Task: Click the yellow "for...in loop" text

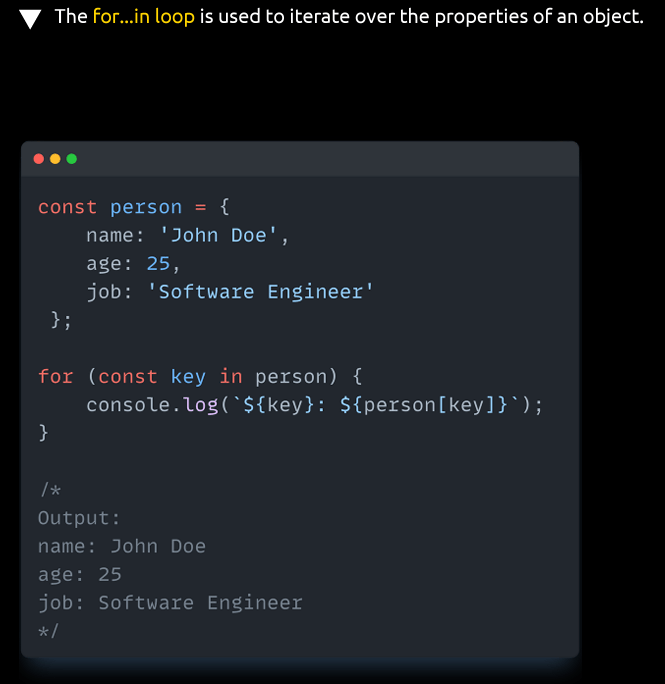Action: [136, 17]
